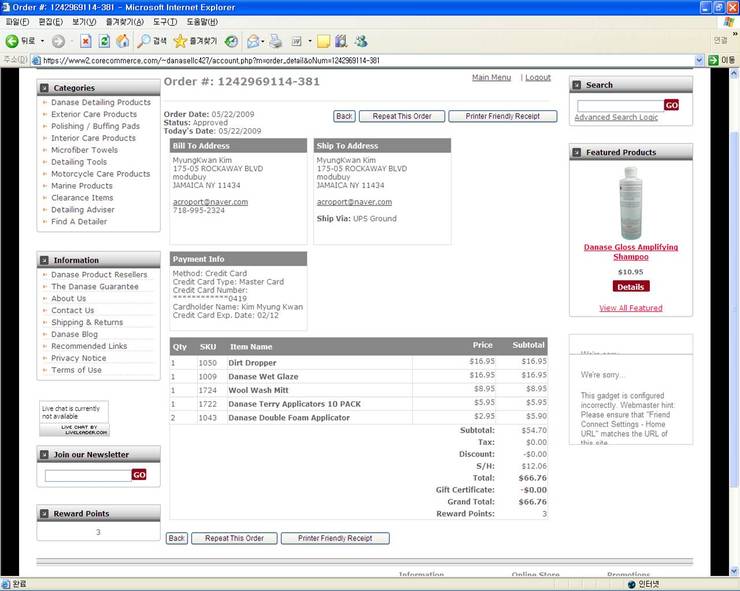Open the 편집(E) menu
Viewport: 740px width, 591px height.
click(x=50, y=22)
